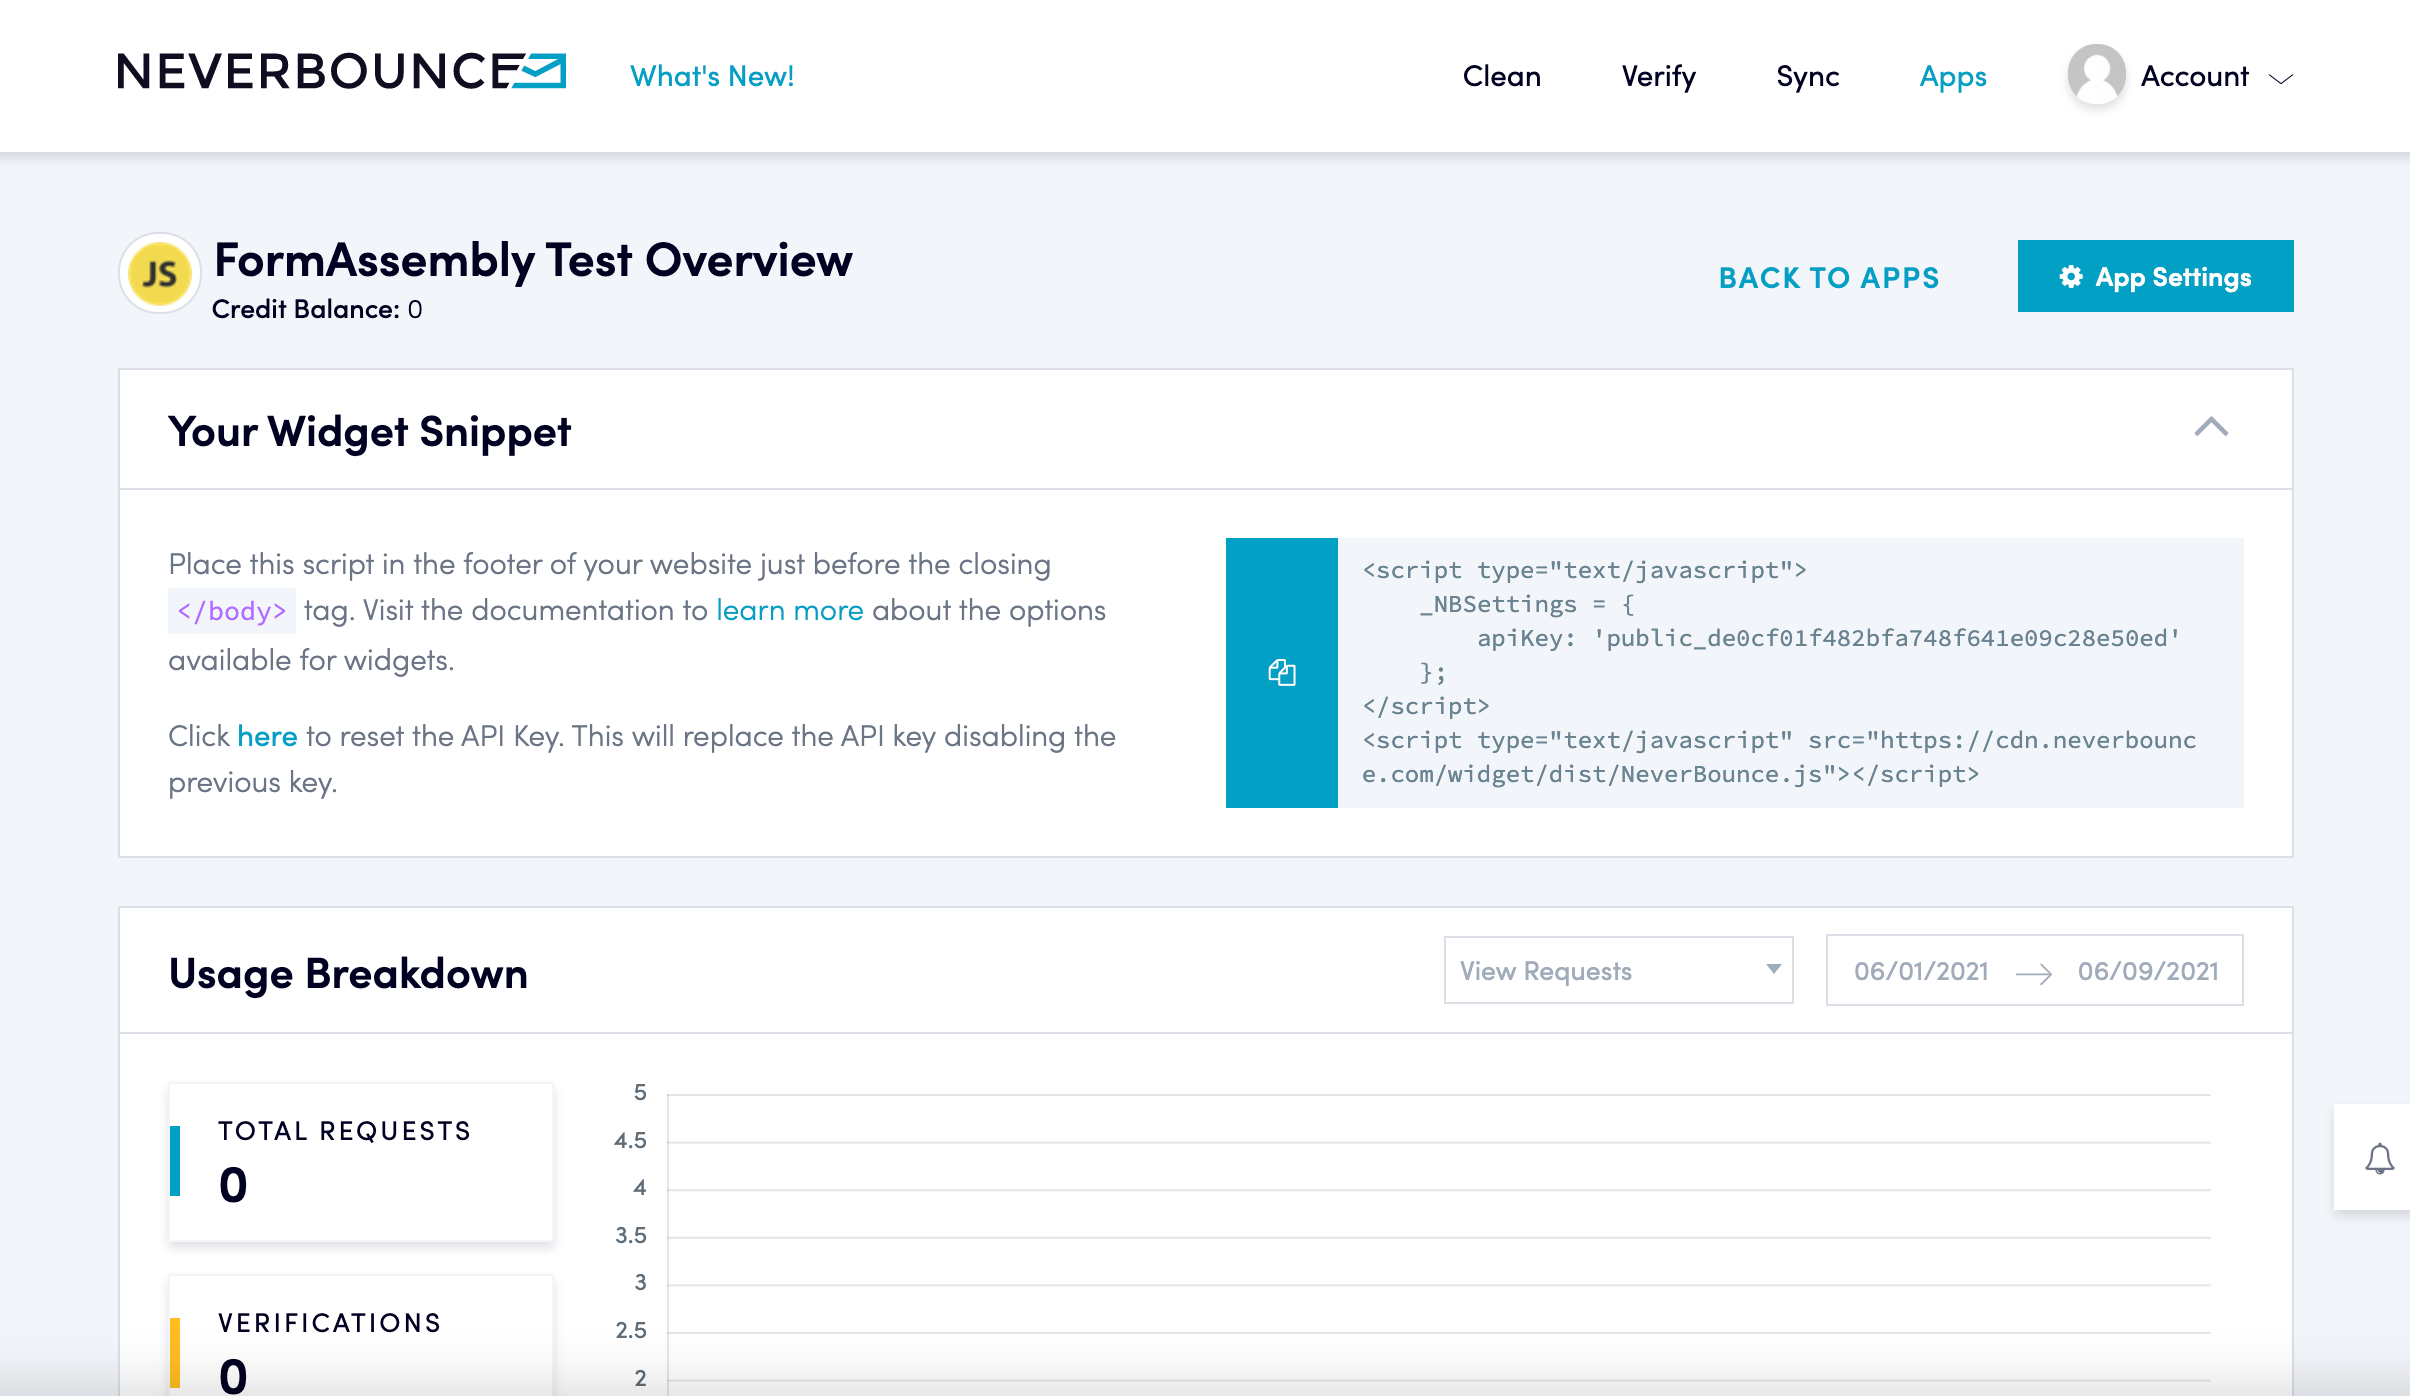Click the Usage Breakdown heading
2410x1396 pixels.
click(x=348, y=973)
